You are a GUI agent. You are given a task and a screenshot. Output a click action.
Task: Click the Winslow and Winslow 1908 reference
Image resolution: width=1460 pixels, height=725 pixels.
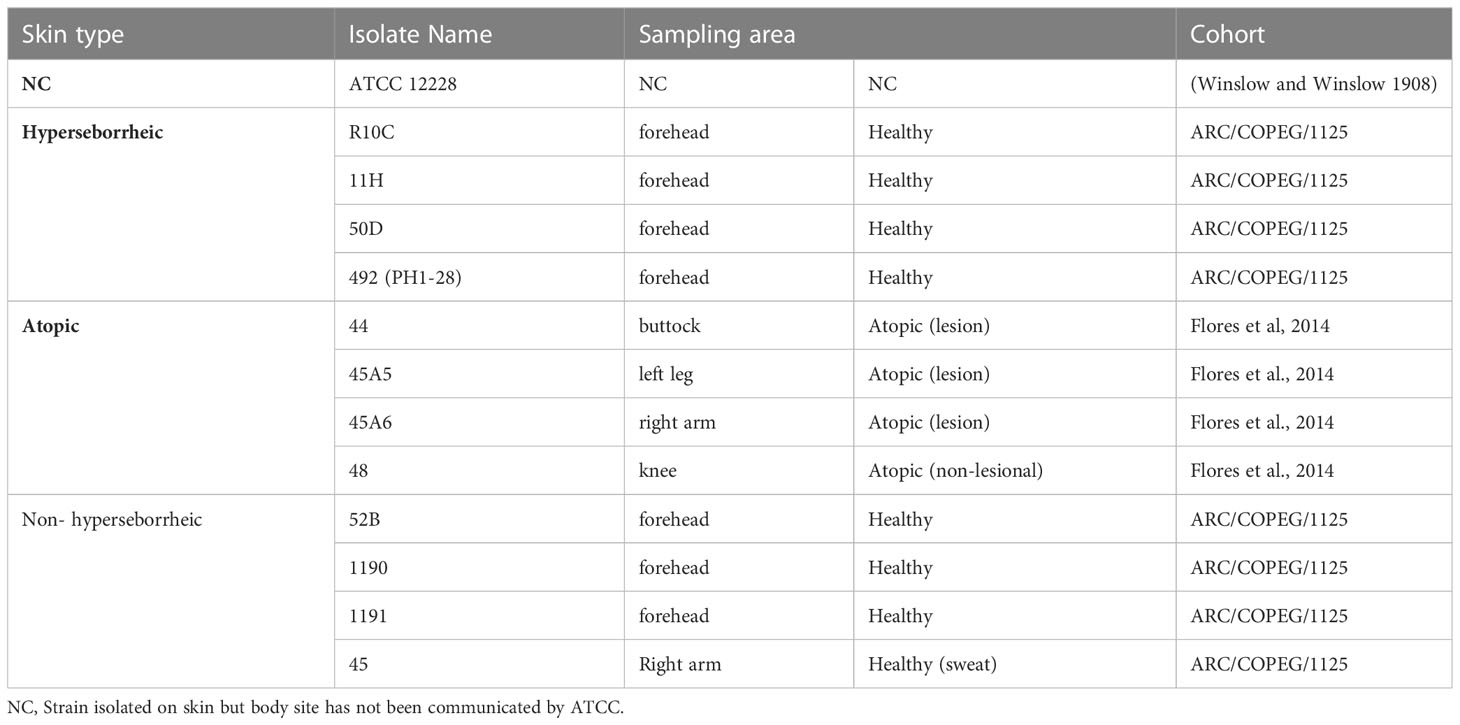pos(1314,84)
